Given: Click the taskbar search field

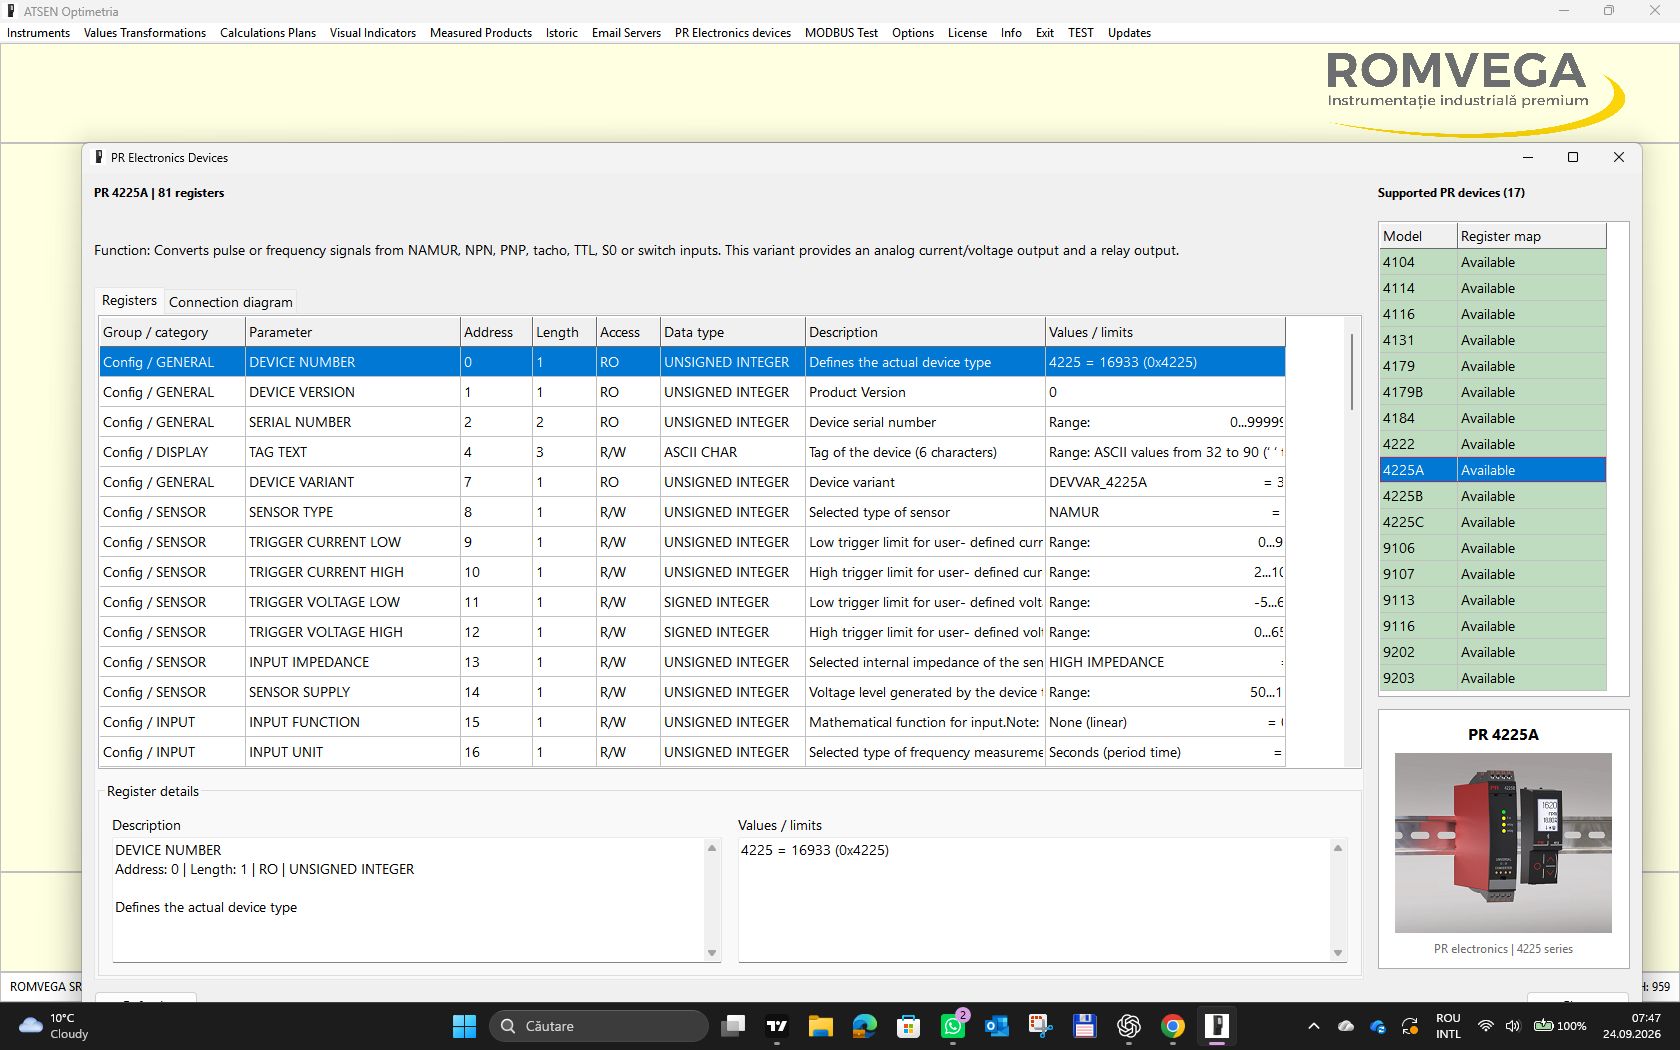Looking at the screenshot, I should [598, 1026].
